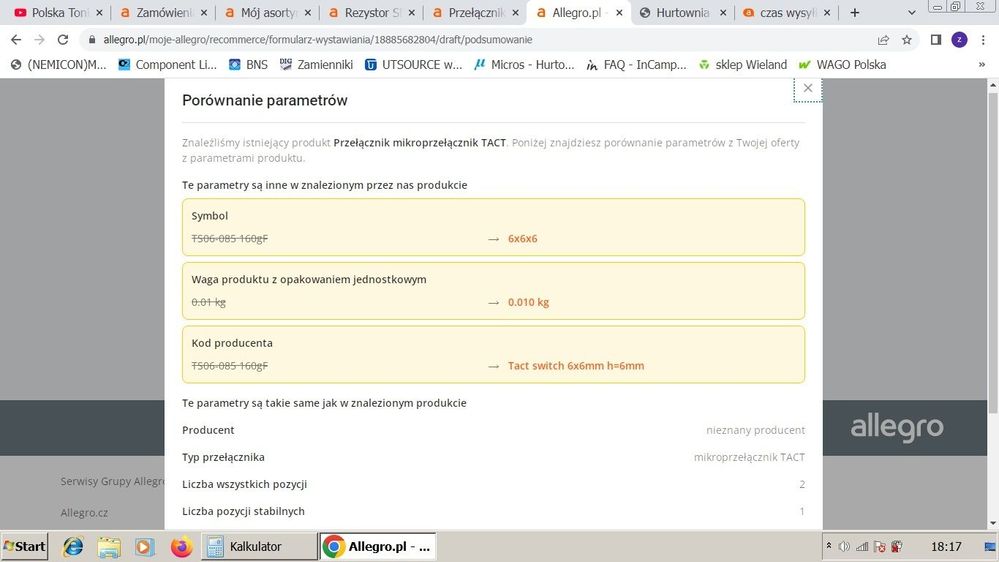Screen dimensions: 999x562
Task: Open WAGO Polska bookmark
Action: click(842, 64)
